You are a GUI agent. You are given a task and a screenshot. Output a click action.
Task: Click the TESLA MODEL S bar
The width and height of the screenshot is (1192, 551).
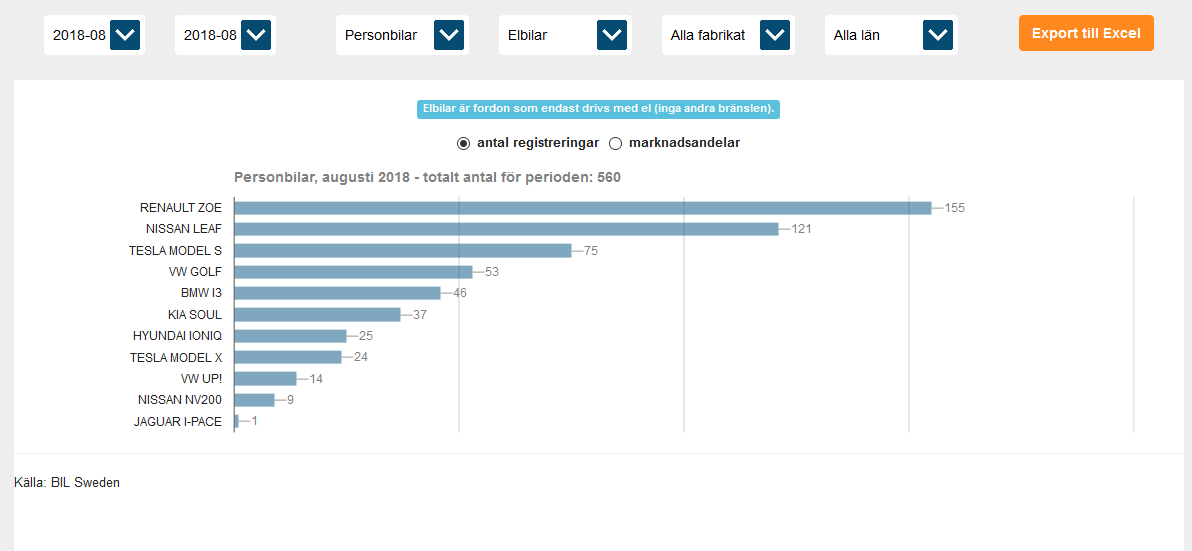click(x=403, y=250)
